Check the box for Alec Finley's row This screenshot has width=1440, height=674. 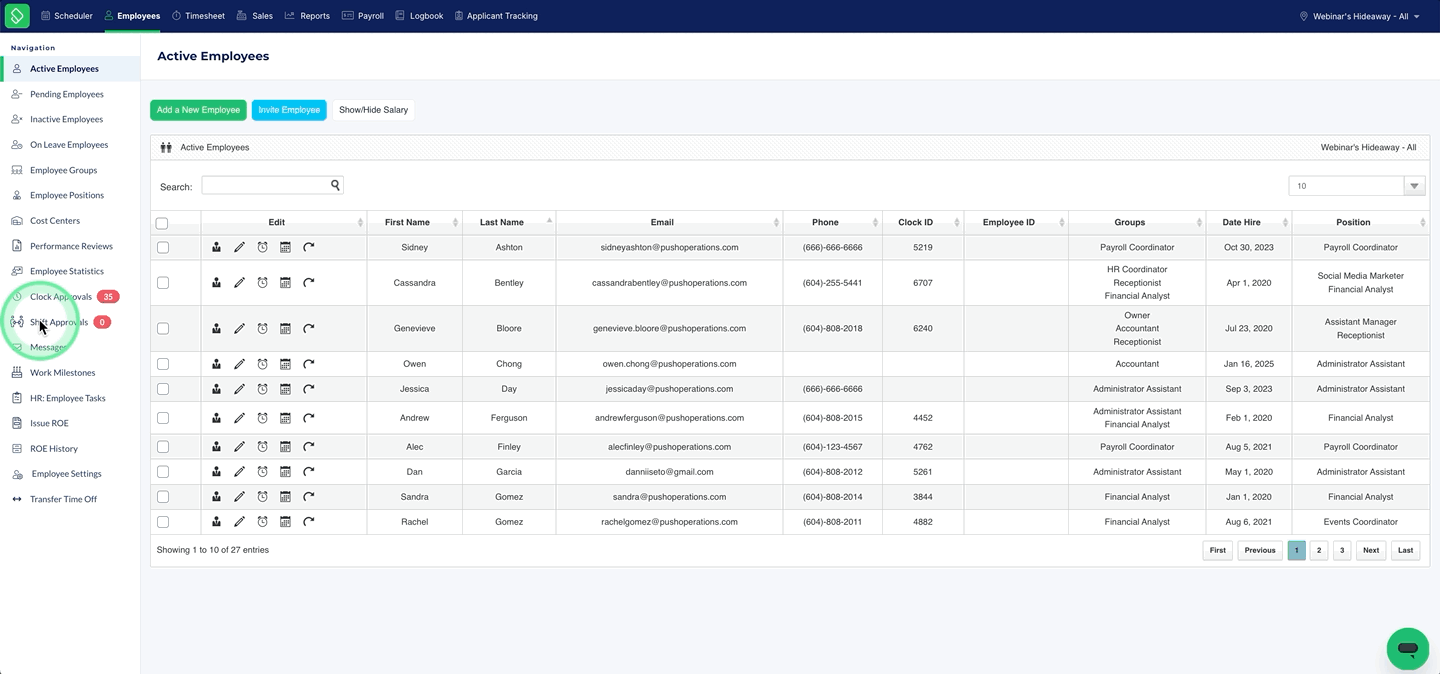163,447
